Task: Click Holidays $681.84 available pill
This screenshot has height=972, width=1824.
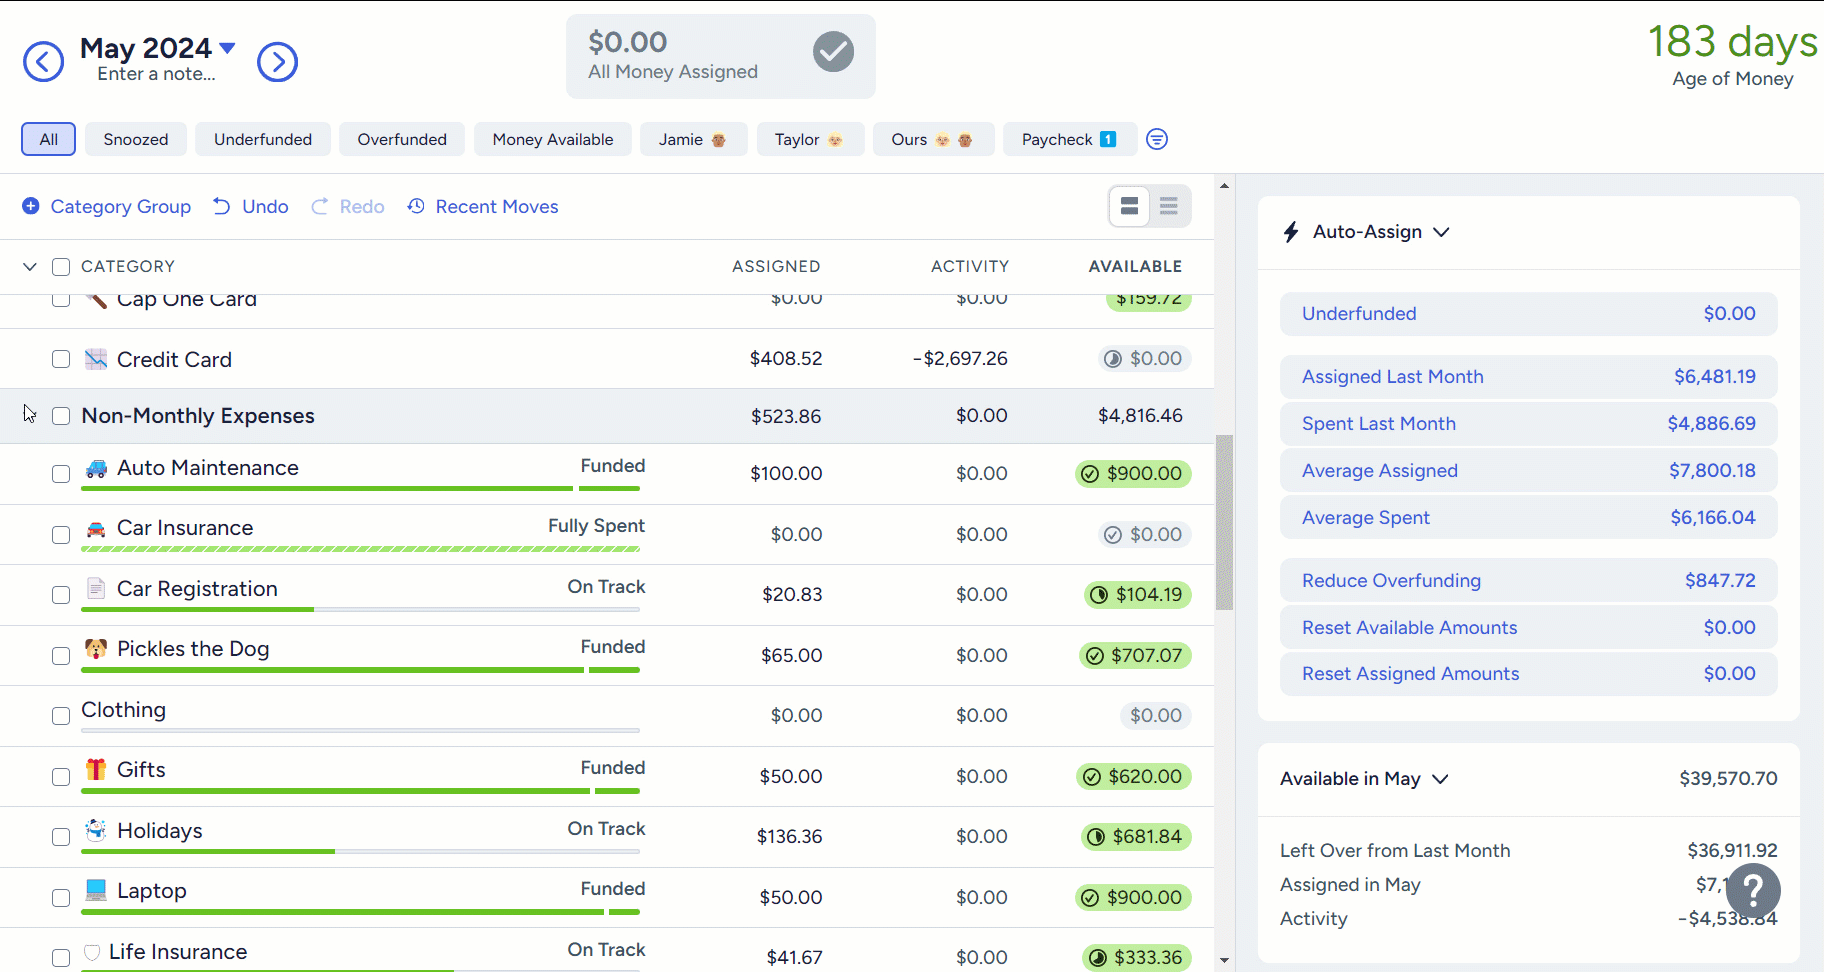Action: pyautogui.click(x=1137, y=837)
